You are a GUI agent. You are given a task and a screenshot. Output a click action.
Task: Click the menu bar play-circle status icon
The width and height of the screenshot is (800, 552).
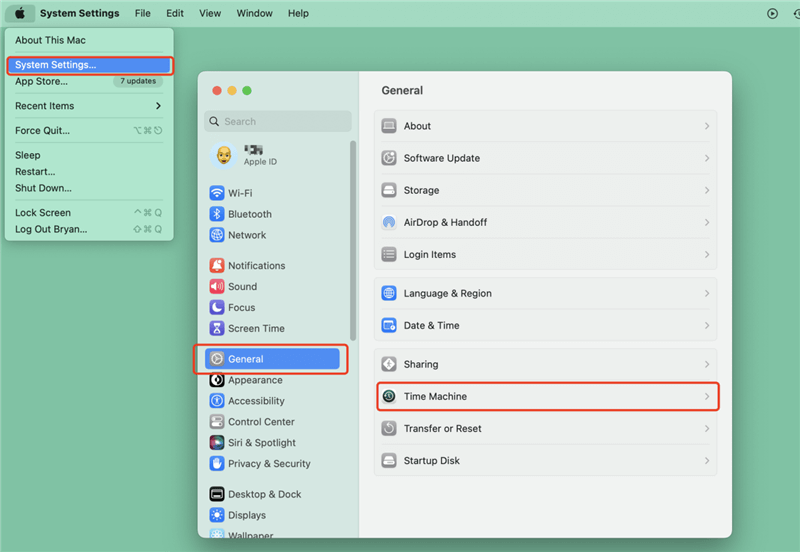[x=772, y=13]
